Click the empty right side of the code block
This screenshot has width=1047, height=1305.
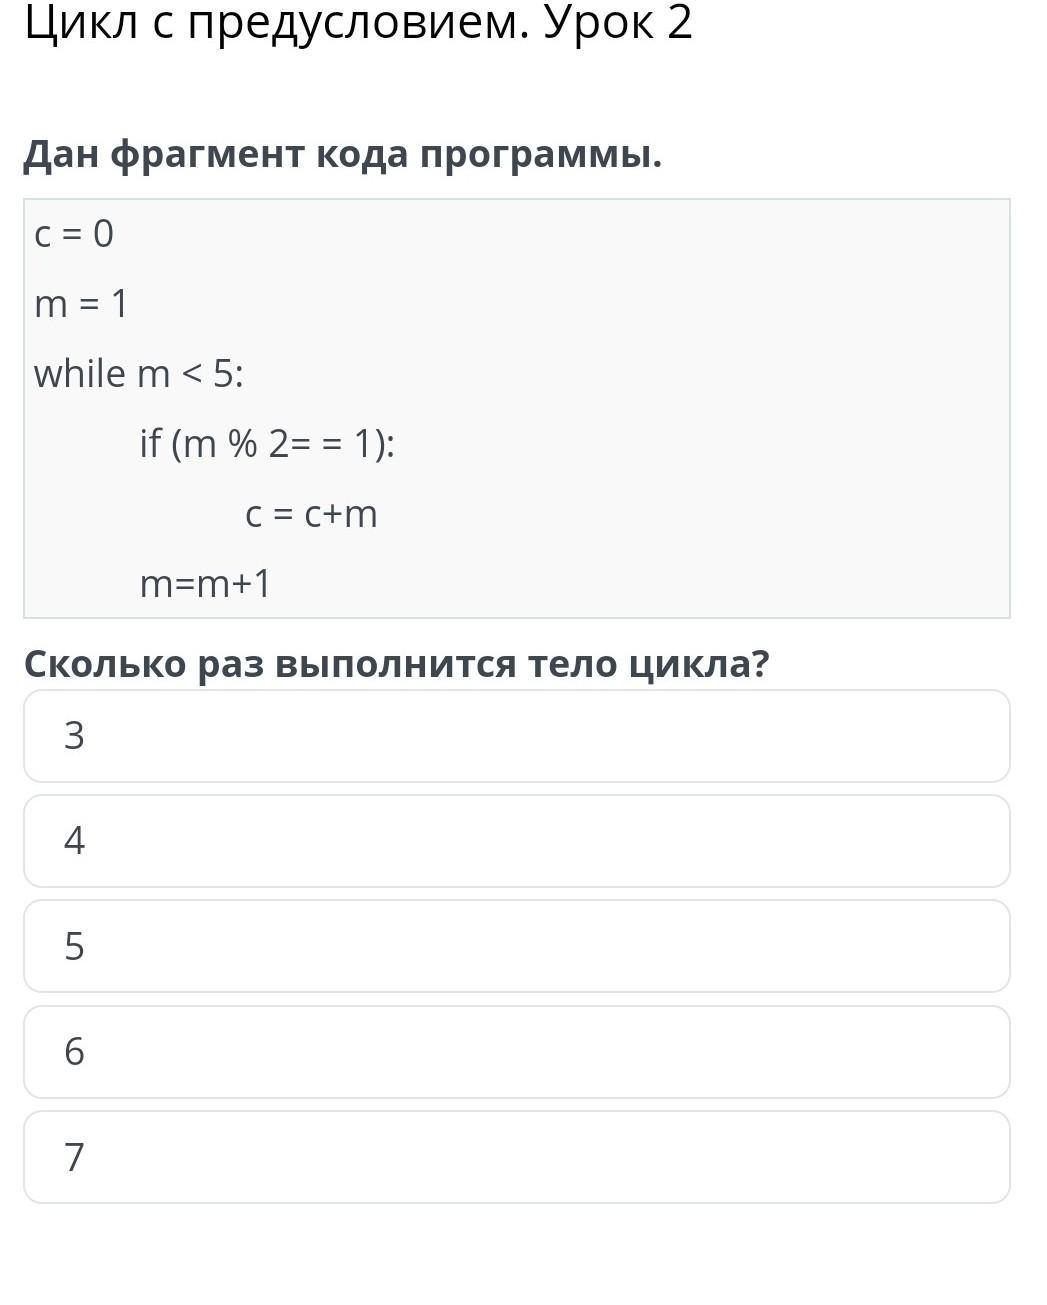click(750, 408)
